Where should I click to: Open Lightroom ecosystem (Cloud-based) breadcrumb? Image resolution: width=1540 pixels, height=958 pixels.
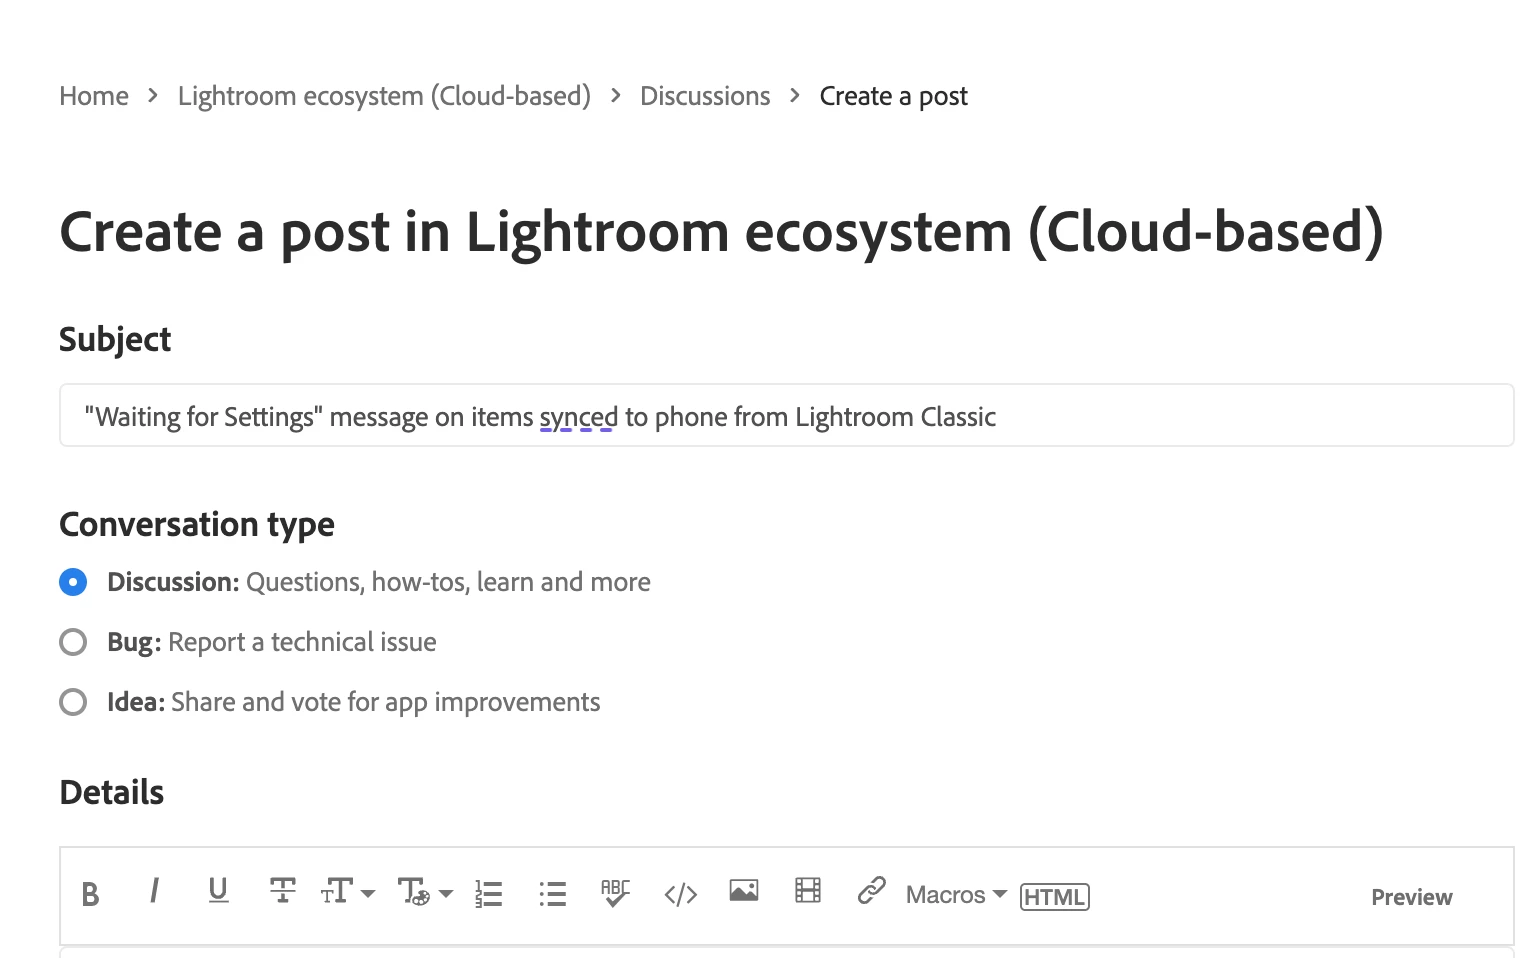click(384, 96)
